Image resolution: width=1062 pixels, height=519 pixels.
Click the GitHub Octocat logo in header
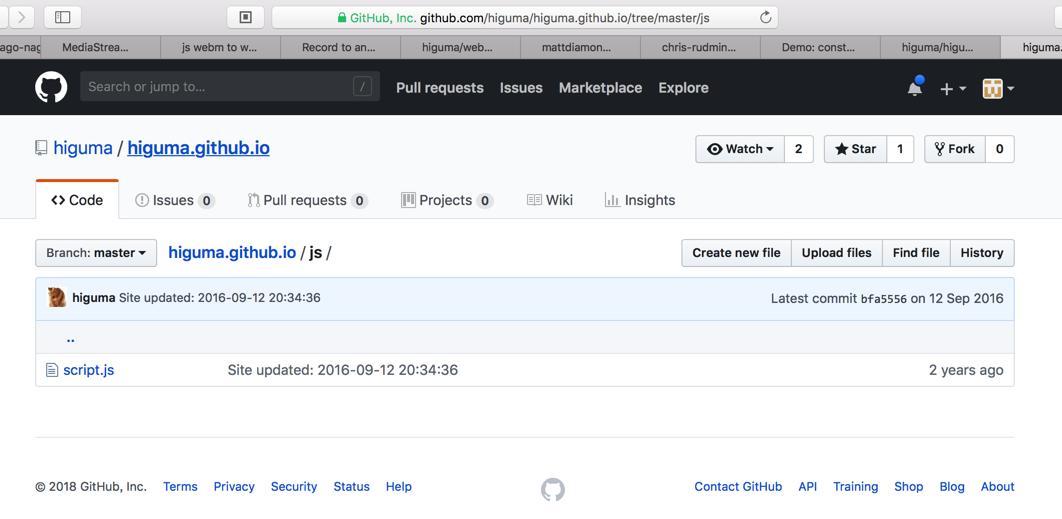(51, 88)
